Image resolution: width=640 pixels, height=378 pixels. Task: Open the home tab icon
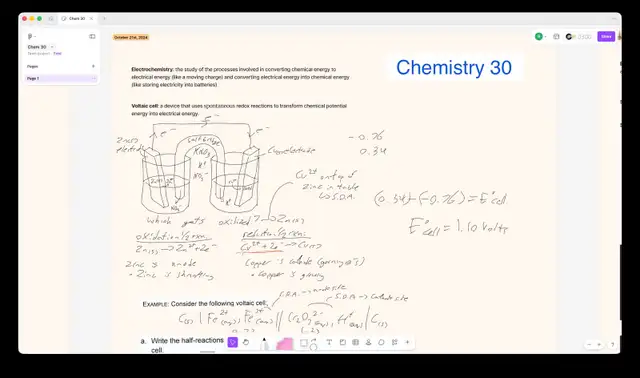(x=51, y=18)
